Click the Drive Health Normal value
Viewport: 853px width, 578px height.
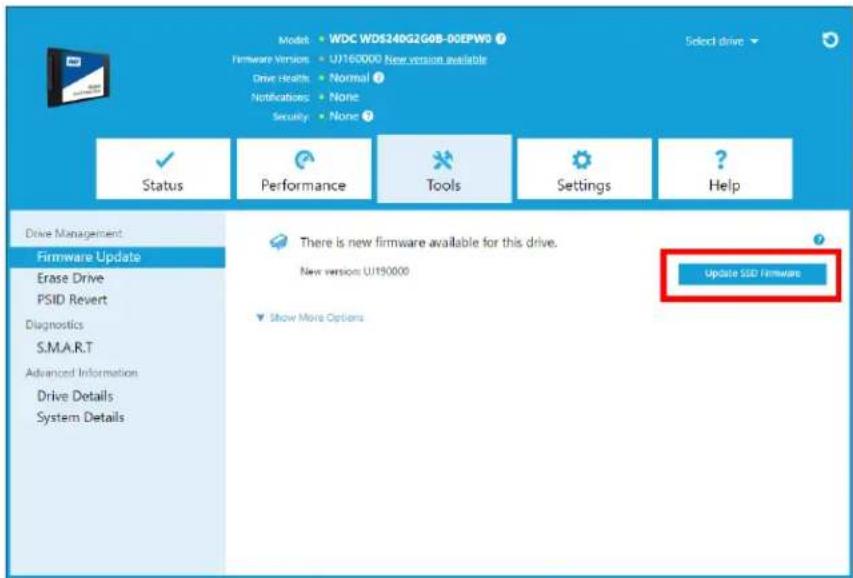coord(349,78)
